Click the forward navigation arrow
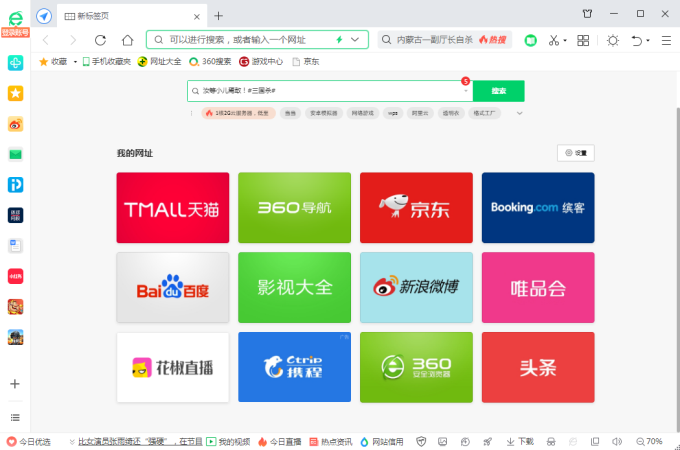This screenshot has height=450, width=680. 73,40
